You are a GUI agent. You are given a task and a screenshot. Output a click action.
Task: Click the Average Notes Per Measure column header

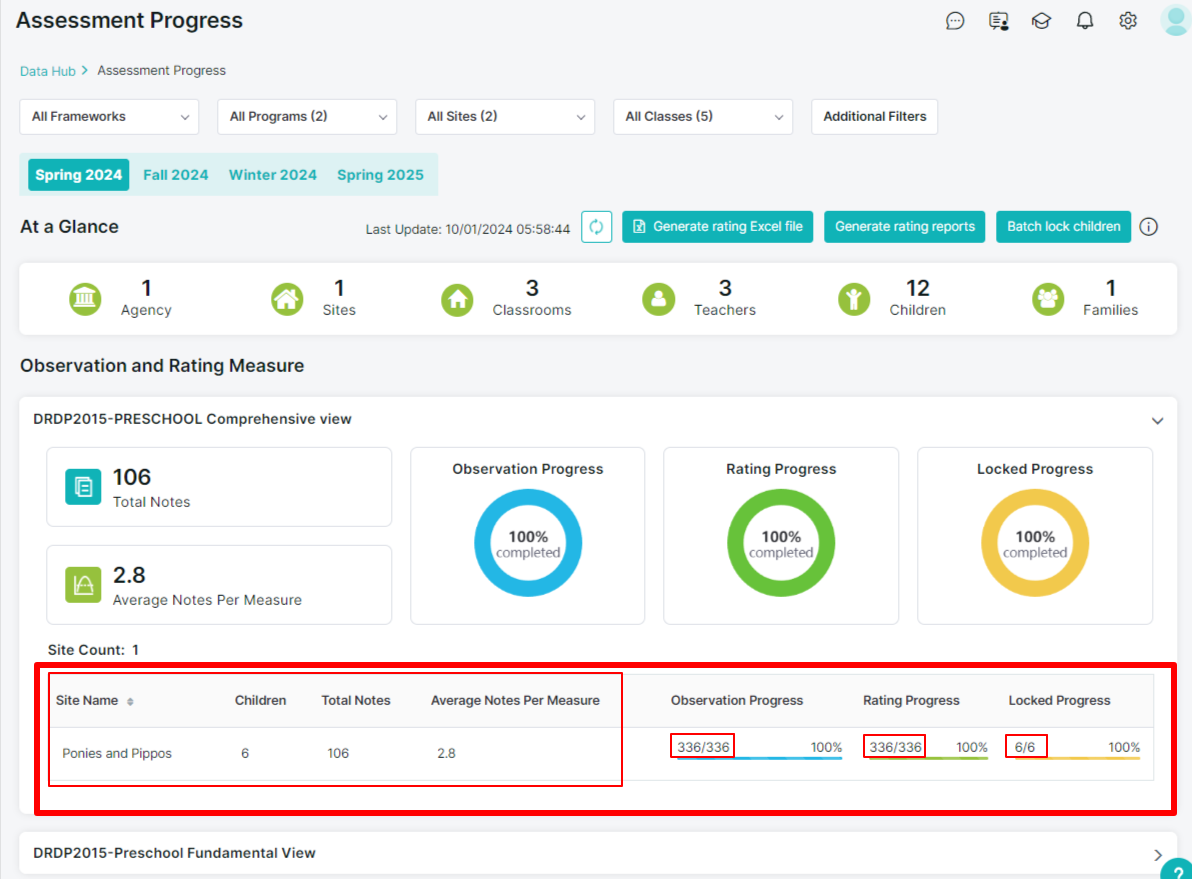[515, 700]
